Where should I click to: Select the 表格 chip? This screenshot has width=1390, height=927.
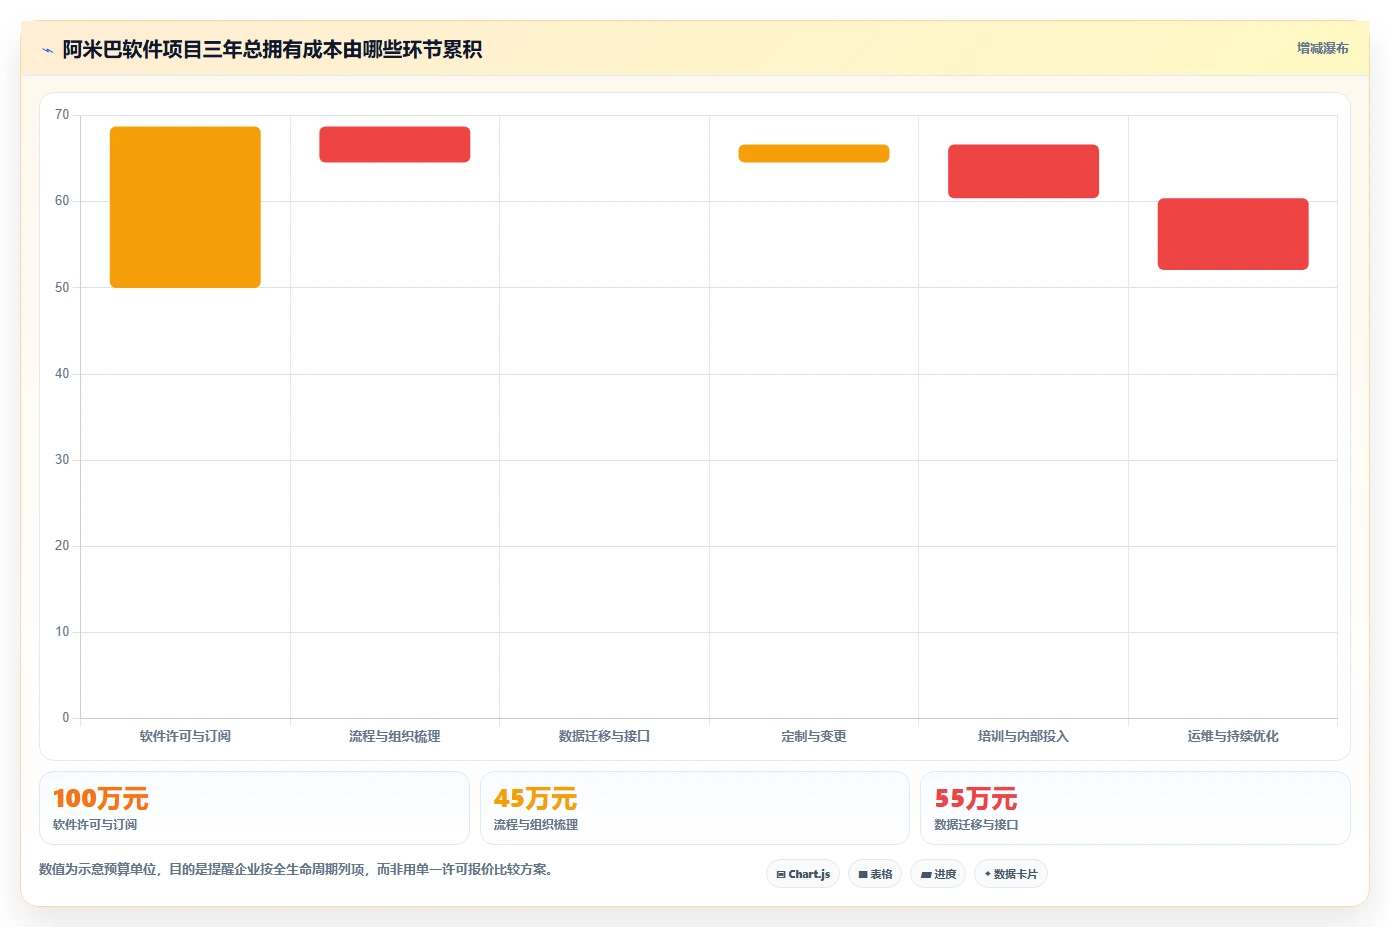tap(875, 874)
